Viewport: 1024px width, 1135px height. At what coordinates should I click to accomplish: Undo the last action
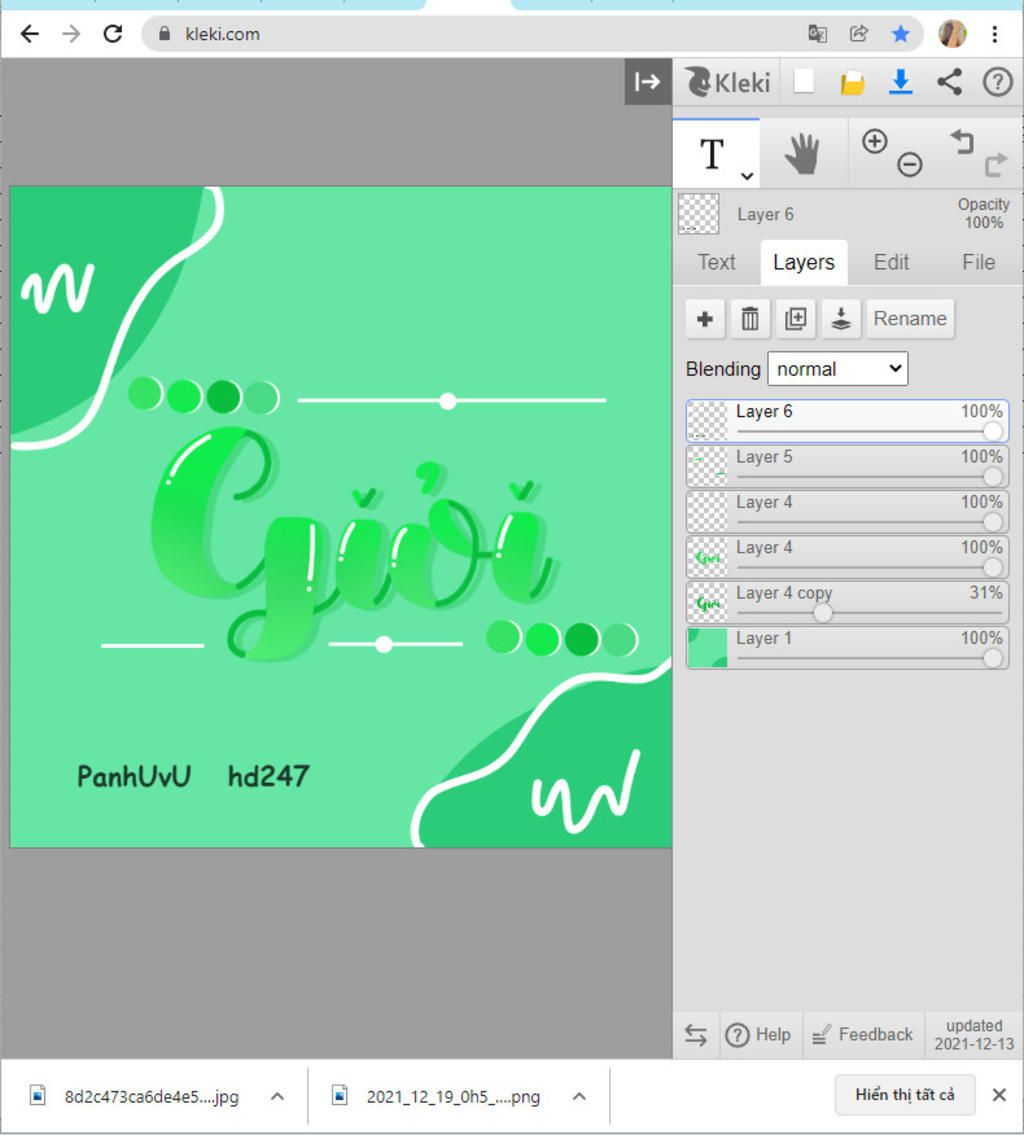962,142
